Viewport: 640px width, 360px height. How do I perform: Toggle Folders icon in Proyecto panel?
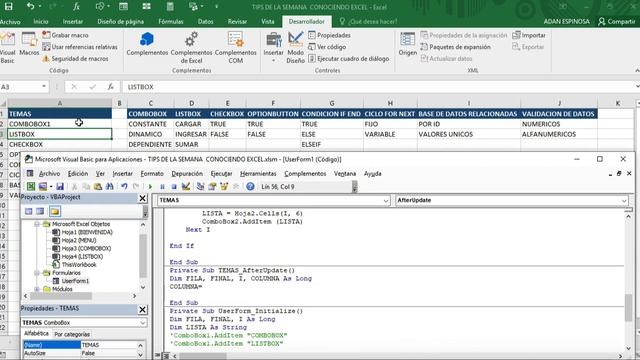point(55,211)
